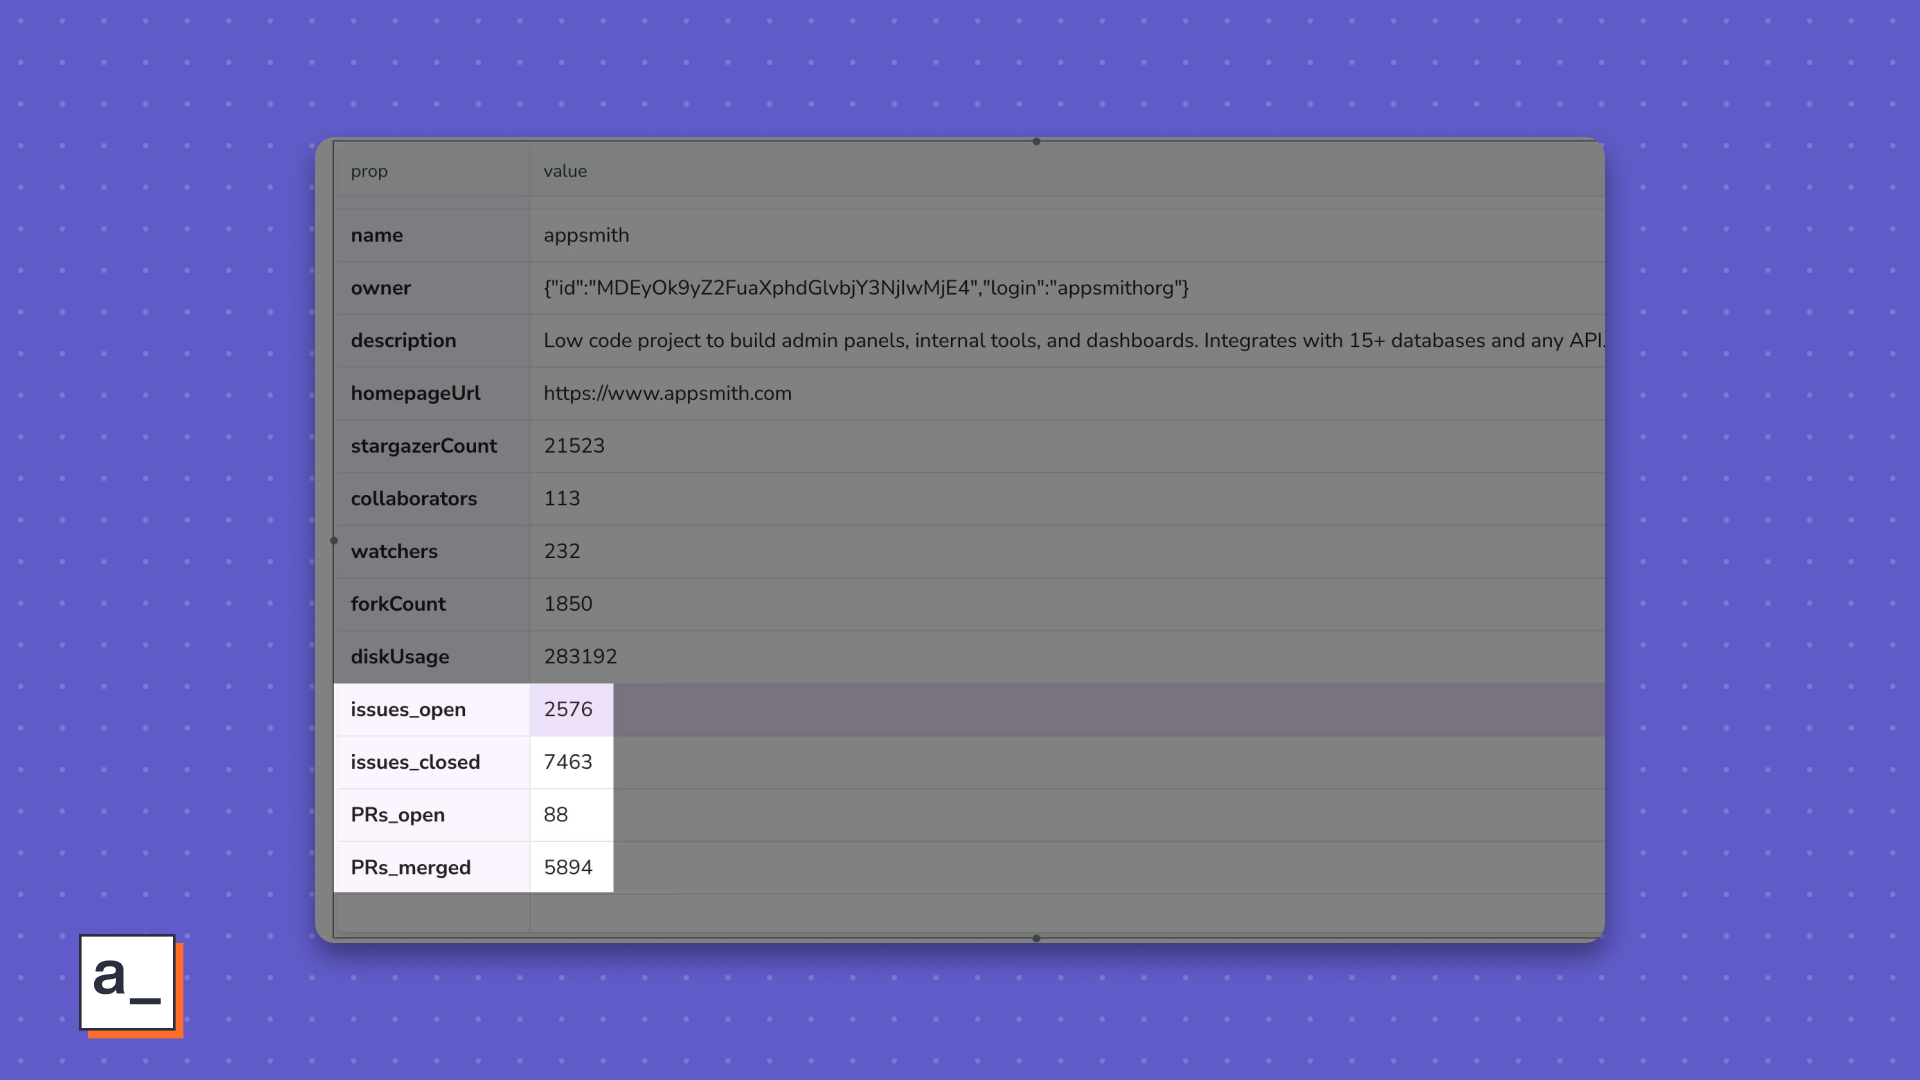Click the 'value' column header
Screen dimensions: 1920x1080
tap(565, 171)
